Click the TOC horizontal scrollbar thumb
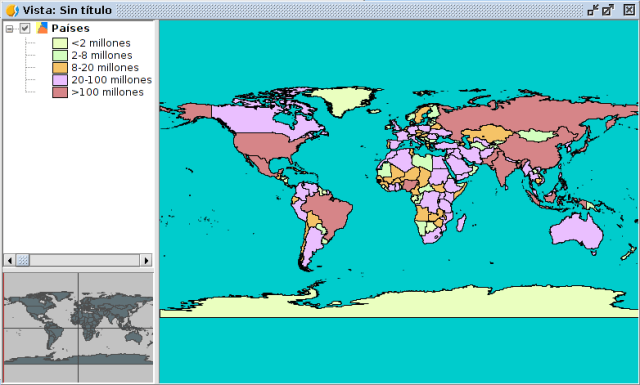The width and height of the screenshot is (640, 385). (23, 260)
